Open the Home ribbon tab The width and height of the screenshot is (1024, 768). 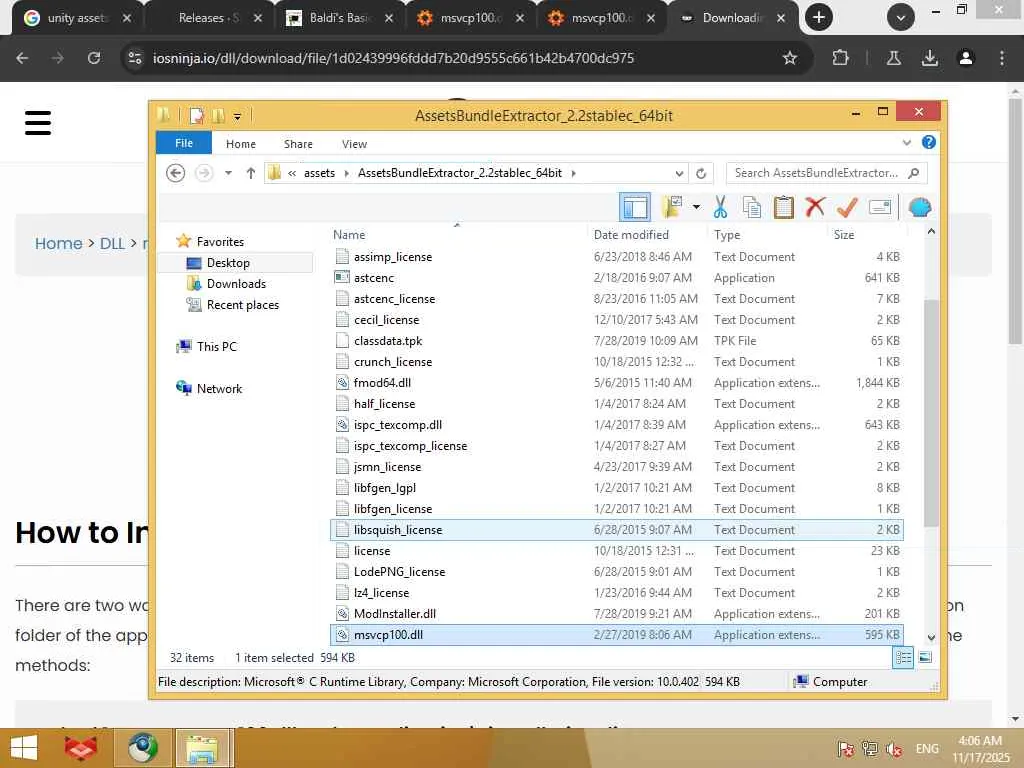(241, 144)
